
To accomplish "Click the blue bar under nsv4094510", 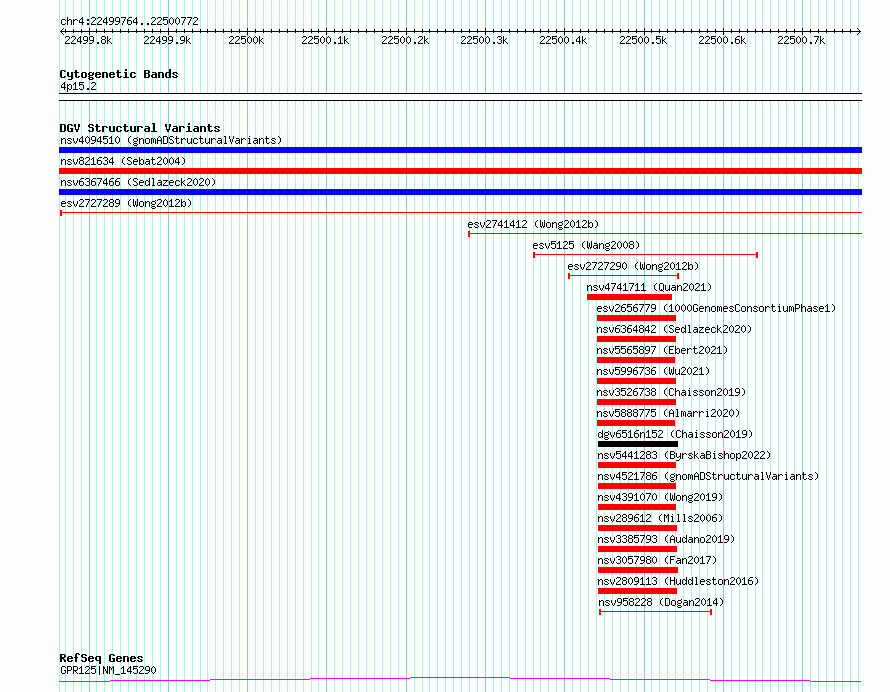I will (460, 150).
